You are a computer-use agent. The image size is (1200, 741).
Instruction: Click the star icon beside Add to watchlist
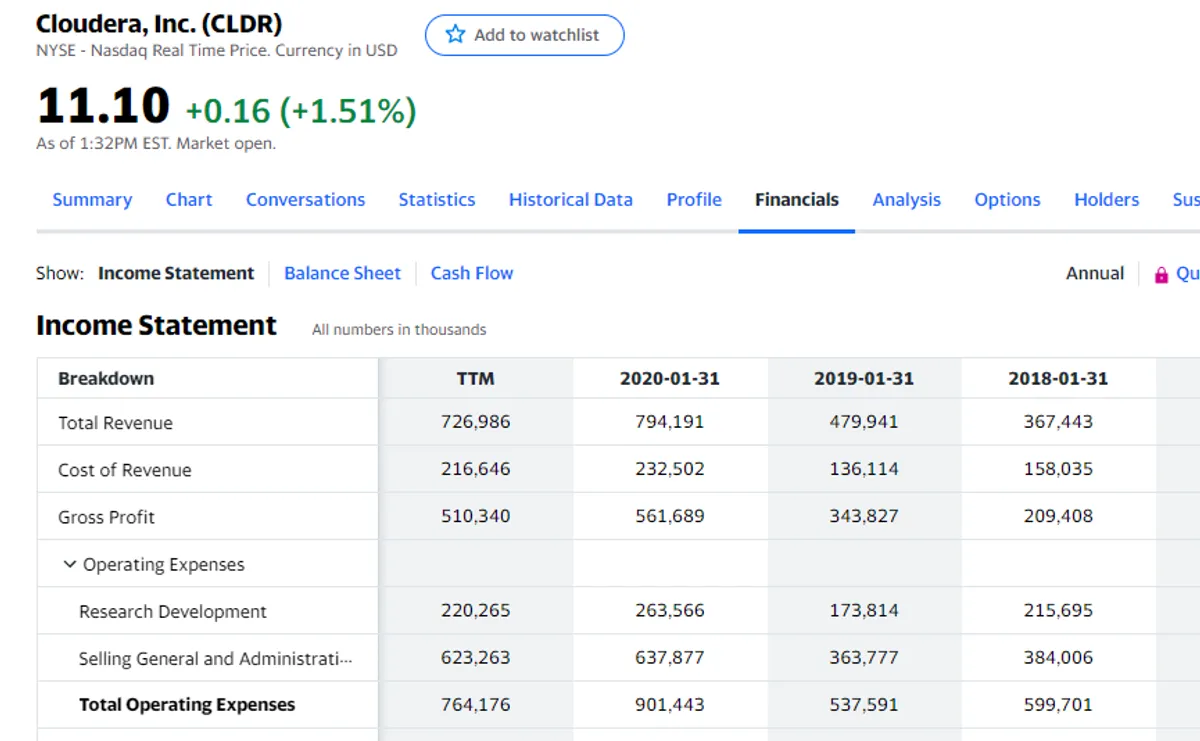pos(456,35)
